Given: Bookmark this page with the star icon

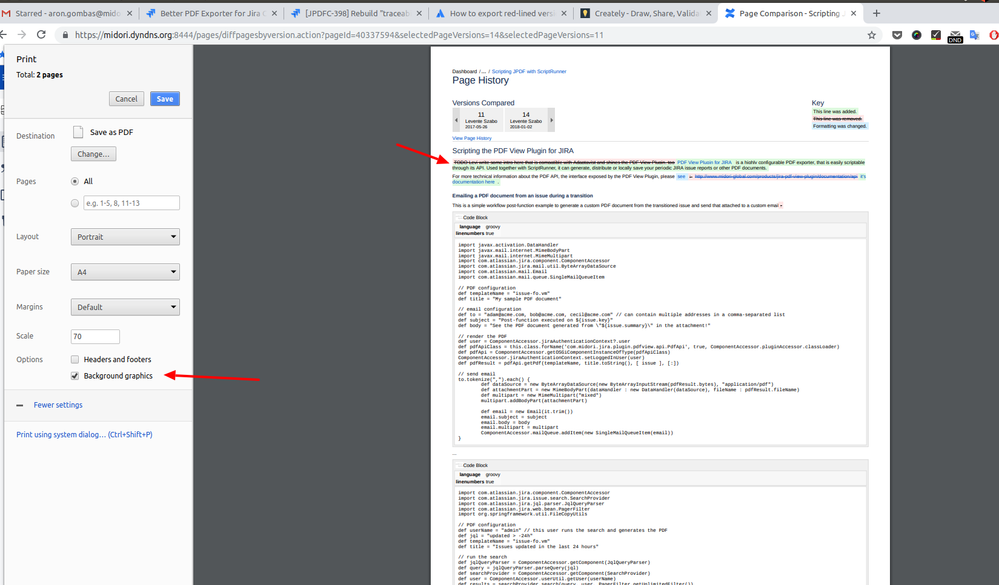Looking at the screenshot, I should coord(872,35).
